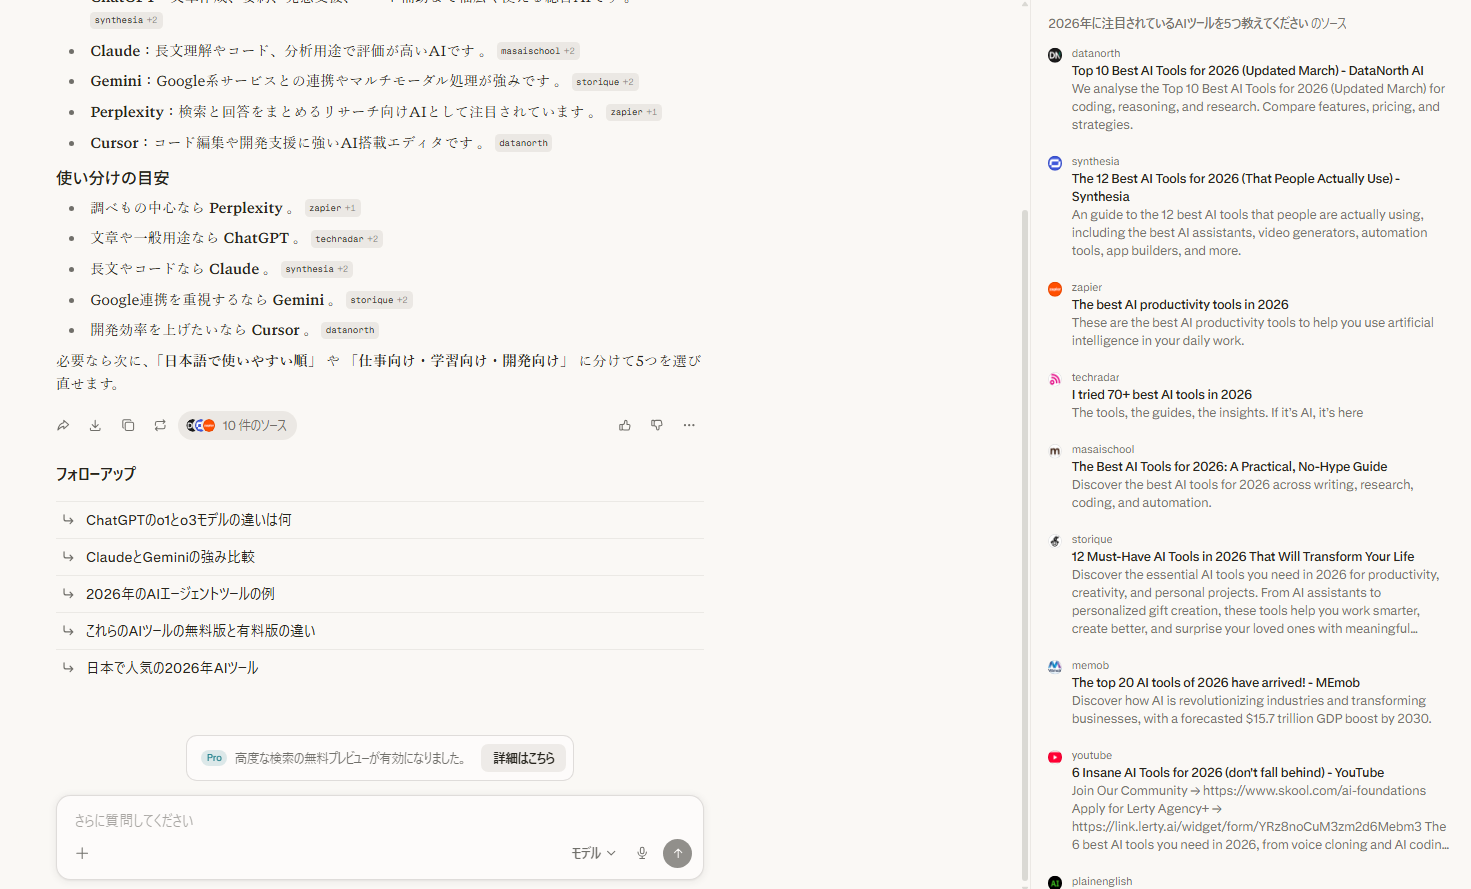Open source 12 Must-Have AI Tools in 2026

(x=1243, y=557)
